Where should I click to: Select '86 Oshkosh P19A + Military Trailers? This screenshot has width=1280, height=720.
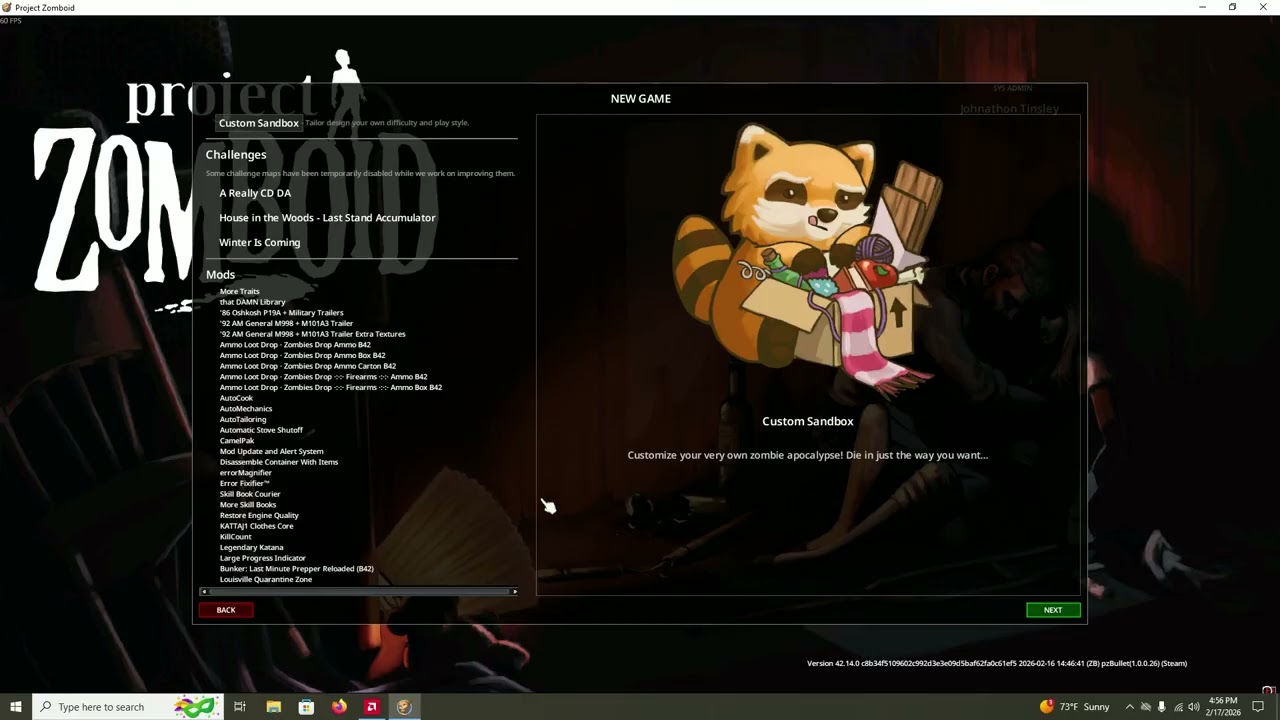281,313
